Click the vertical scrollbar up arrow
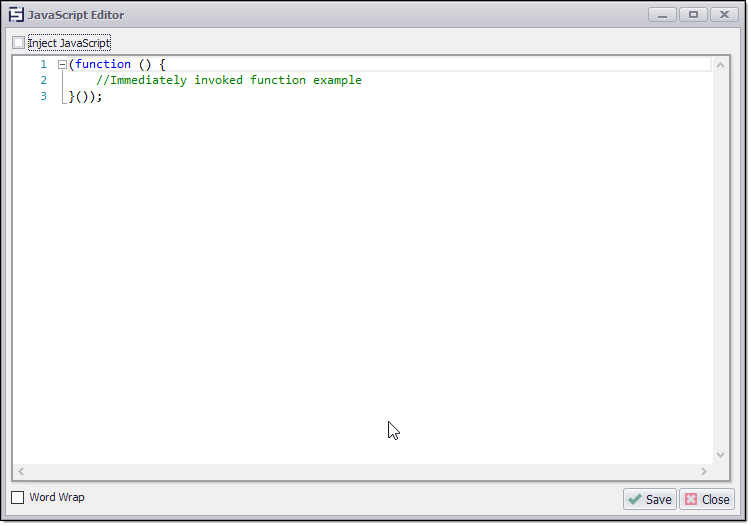751x526 pixels. click(x=721, y=64)
